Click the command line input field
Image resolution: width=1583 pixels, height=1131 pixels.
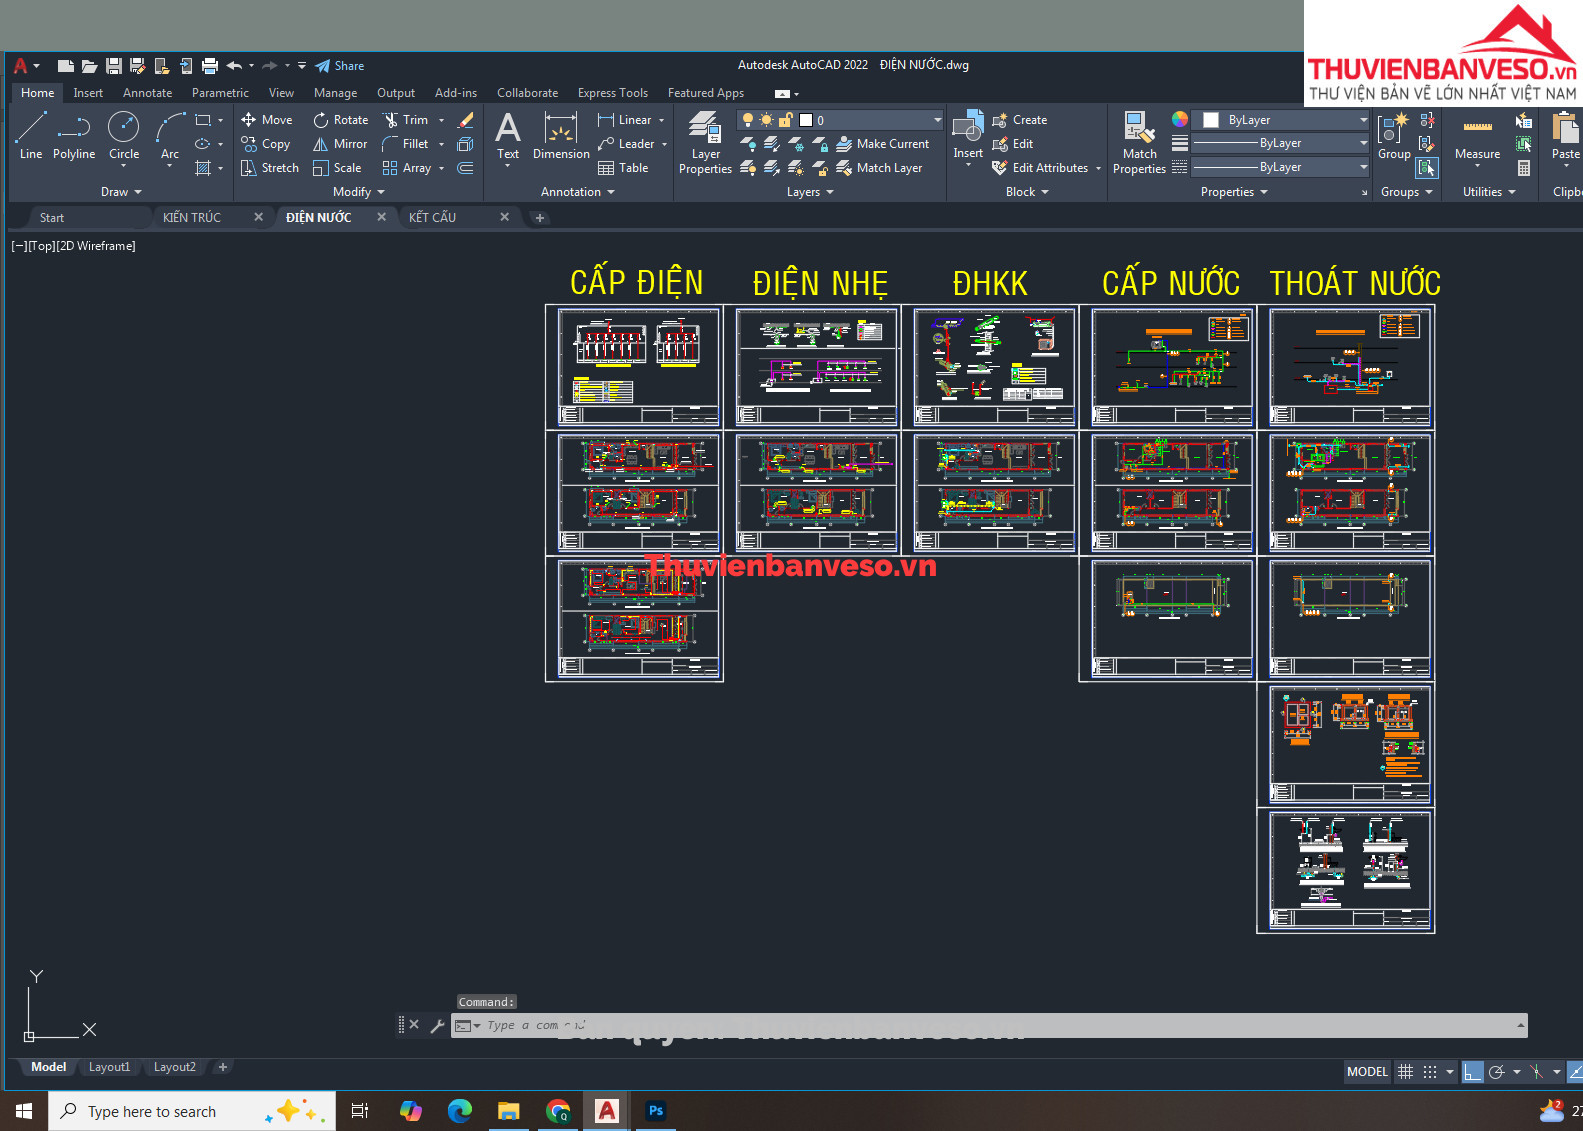[x=990, y=1025]
